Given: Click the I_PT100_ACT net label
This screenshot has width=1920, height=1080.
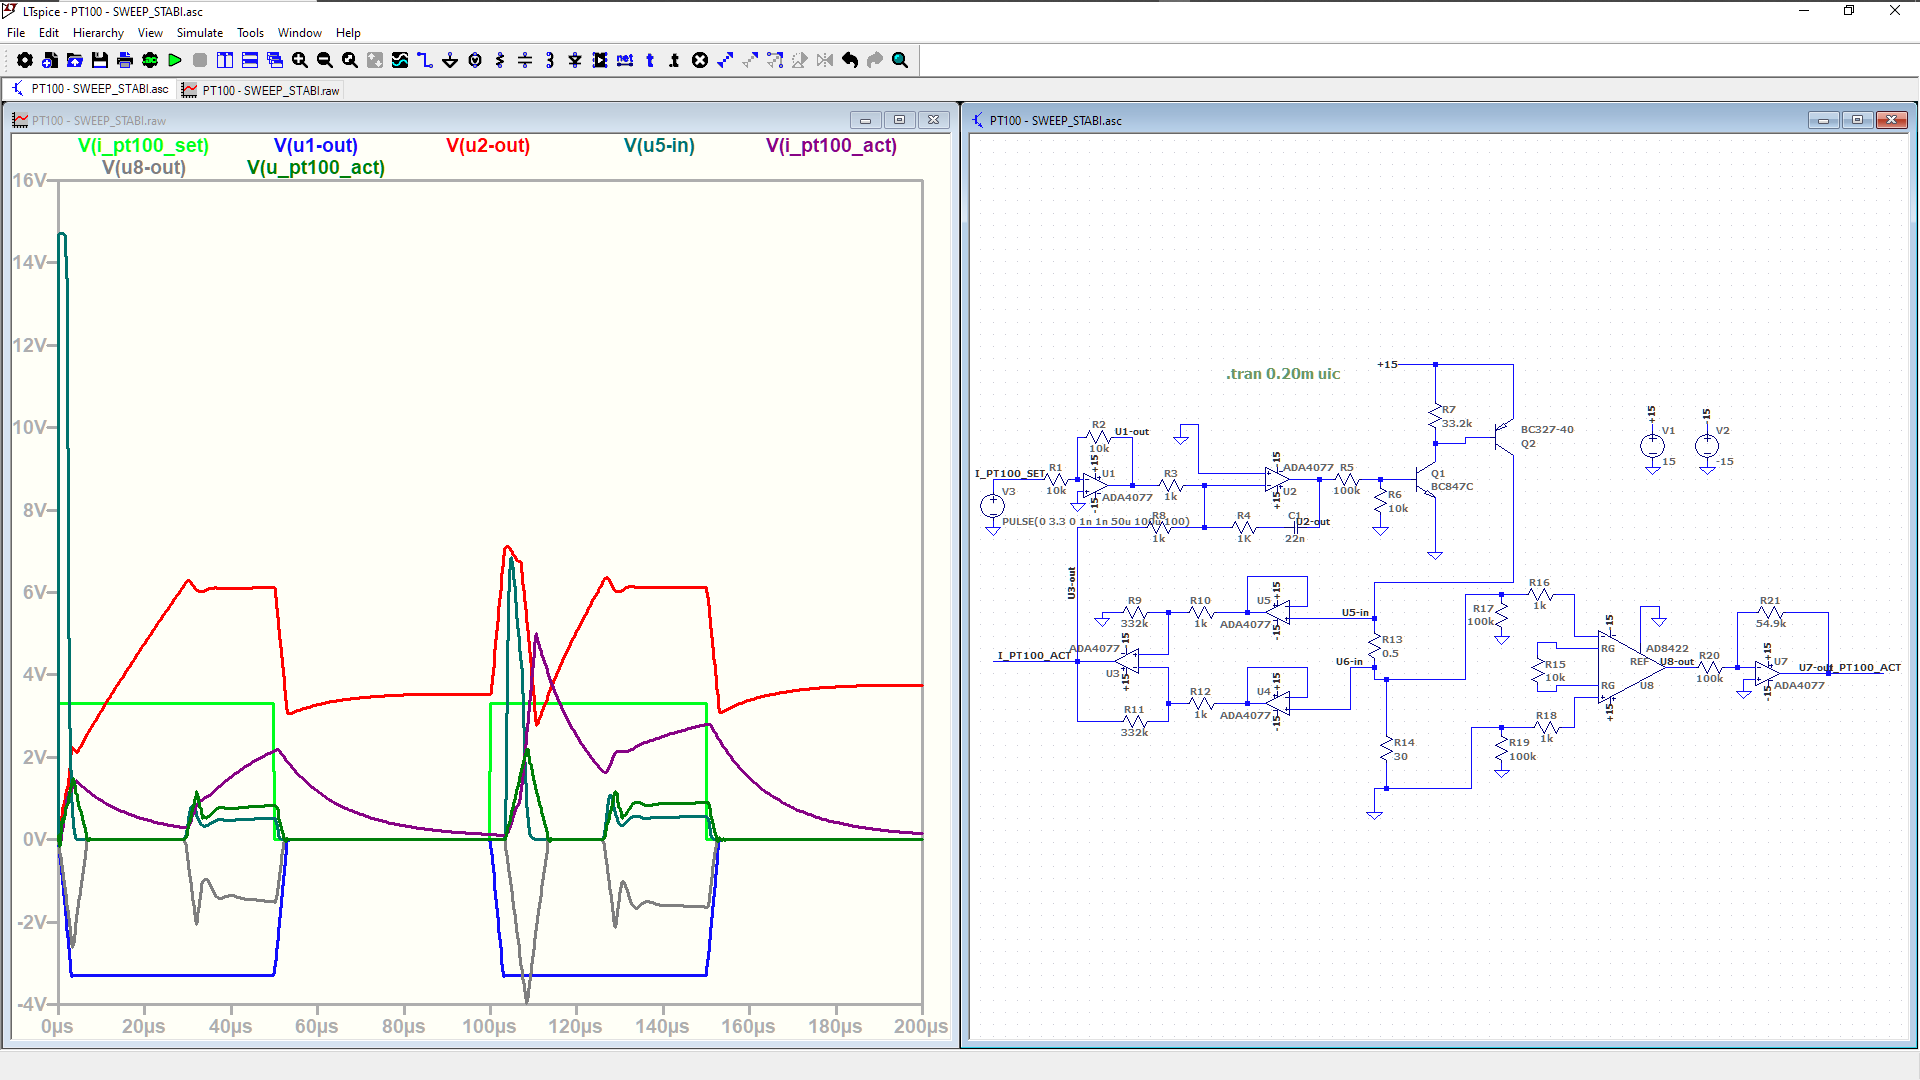Looking at the screenshot, I should pyautogui.click(x=1034, y=656).
